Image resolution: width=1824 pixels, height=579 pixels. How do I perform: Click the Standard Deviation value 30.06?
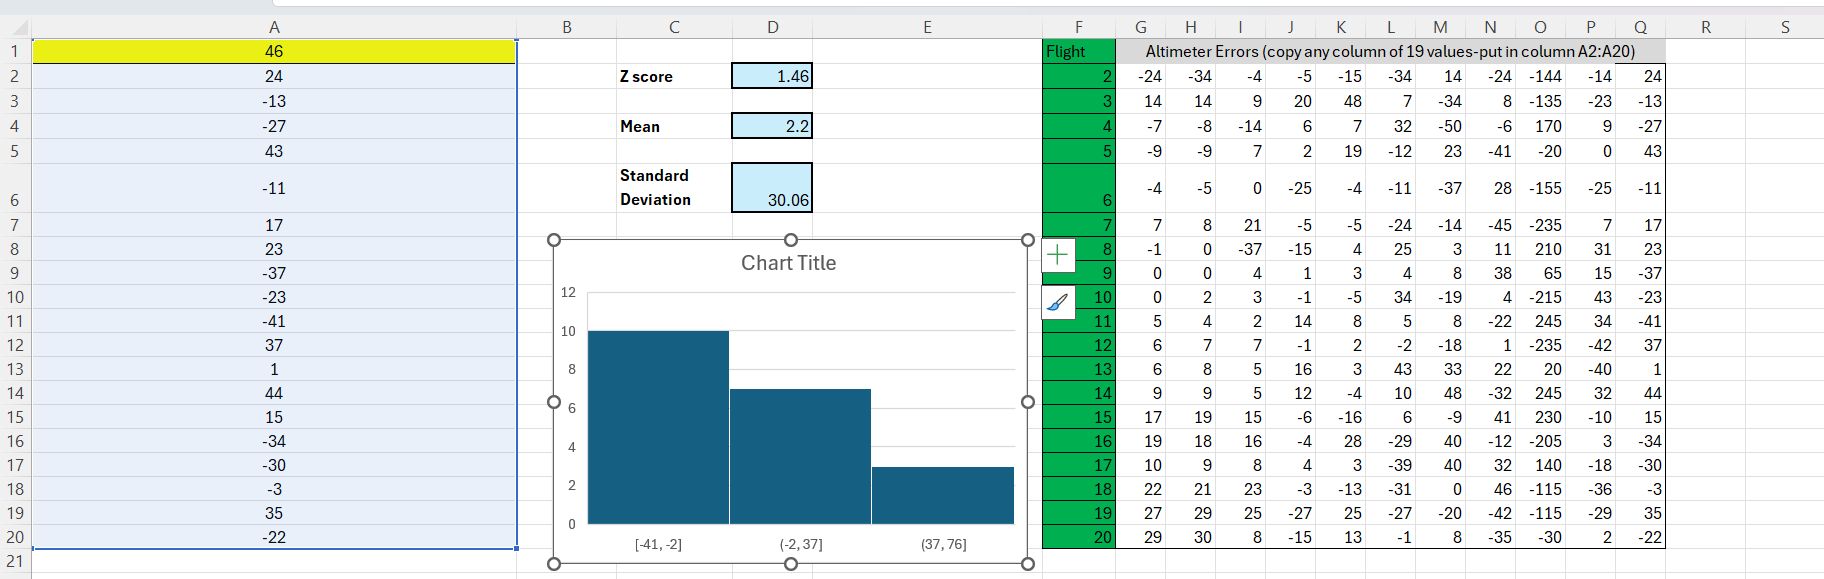pyautogui.click(x=772, y=188)
